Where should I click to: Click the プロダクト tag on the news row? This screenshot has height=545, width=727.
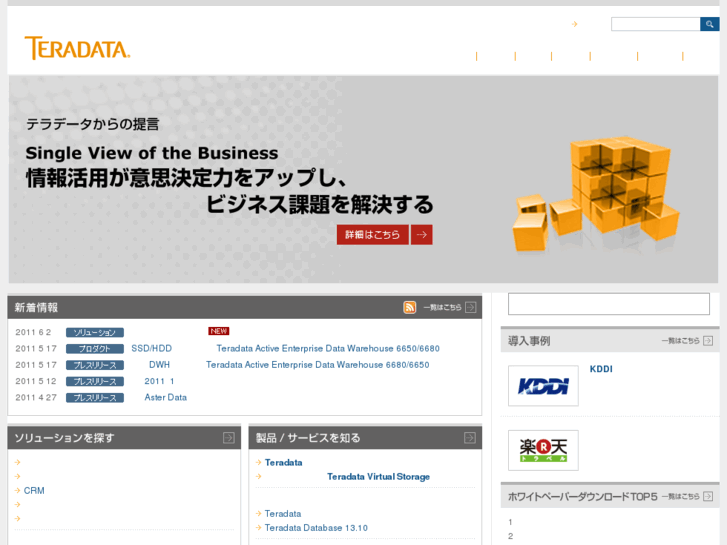point(95,349)
